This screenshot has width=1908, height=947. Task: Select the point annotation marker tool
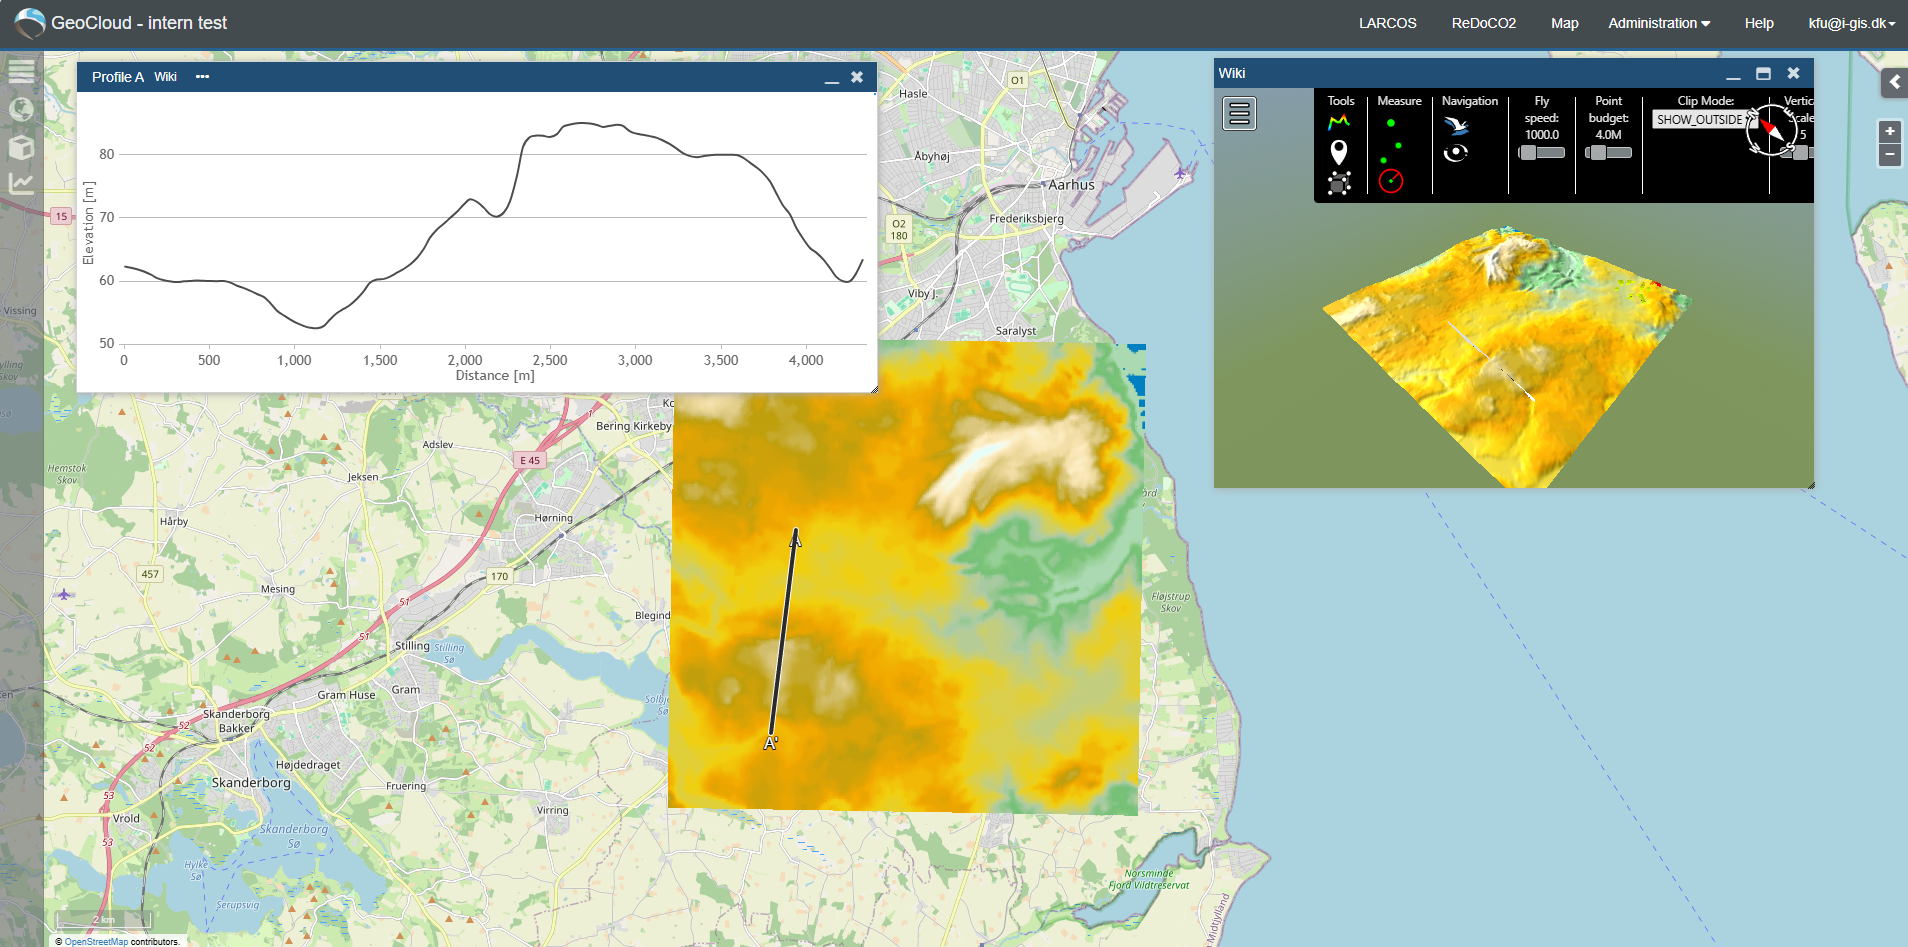[1339, 152]
